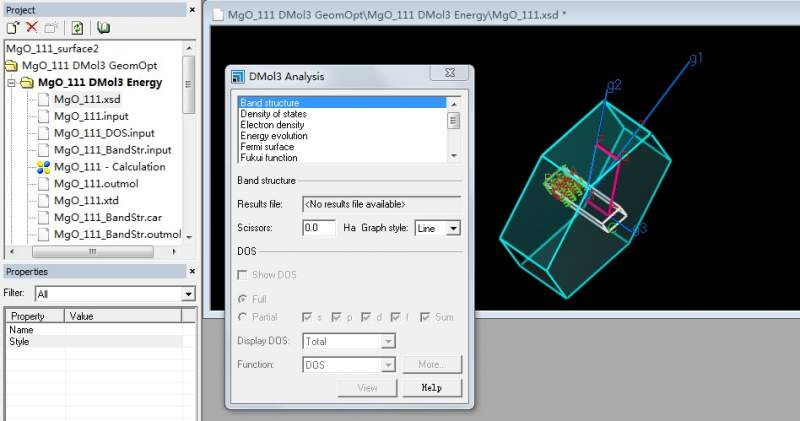The image size is (800, 421).
Task: Close the Properties panel with its X
Action: (x=192, y=271)
